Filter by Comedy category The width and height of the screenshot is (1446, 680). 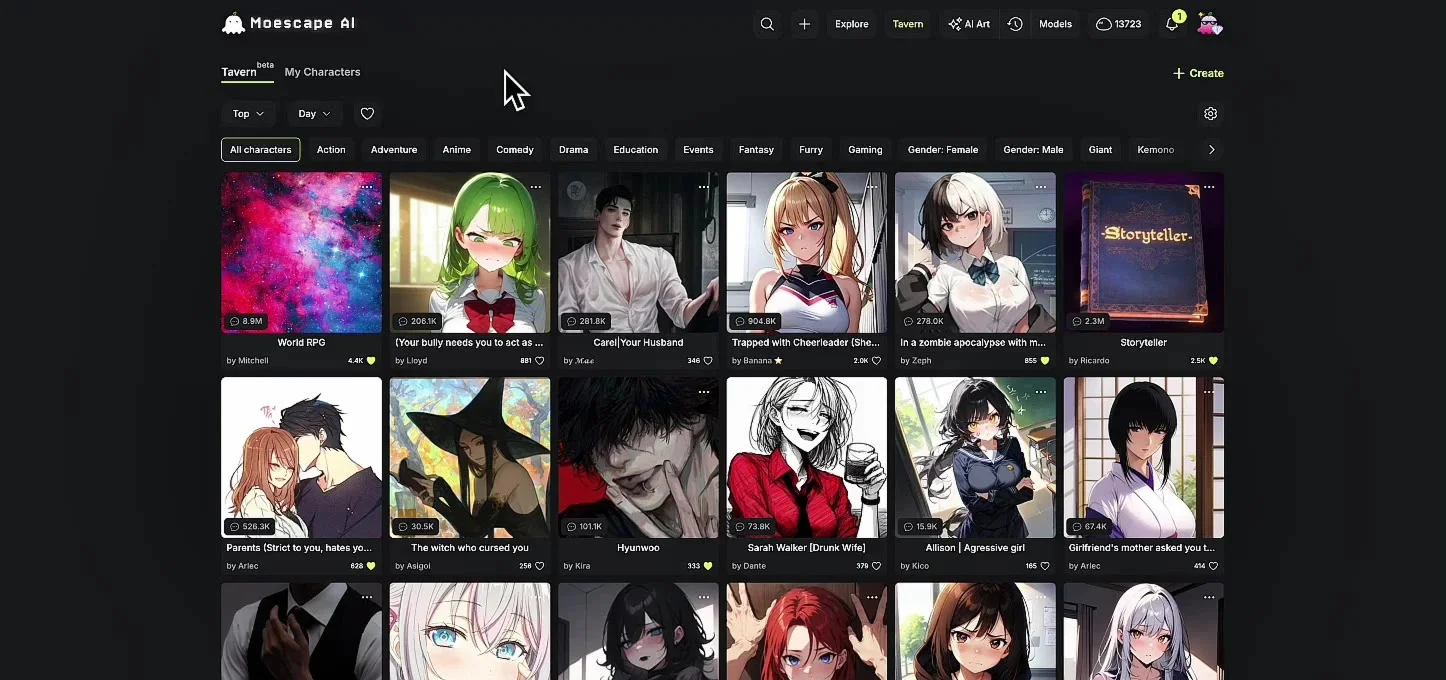tap(515, 150)
